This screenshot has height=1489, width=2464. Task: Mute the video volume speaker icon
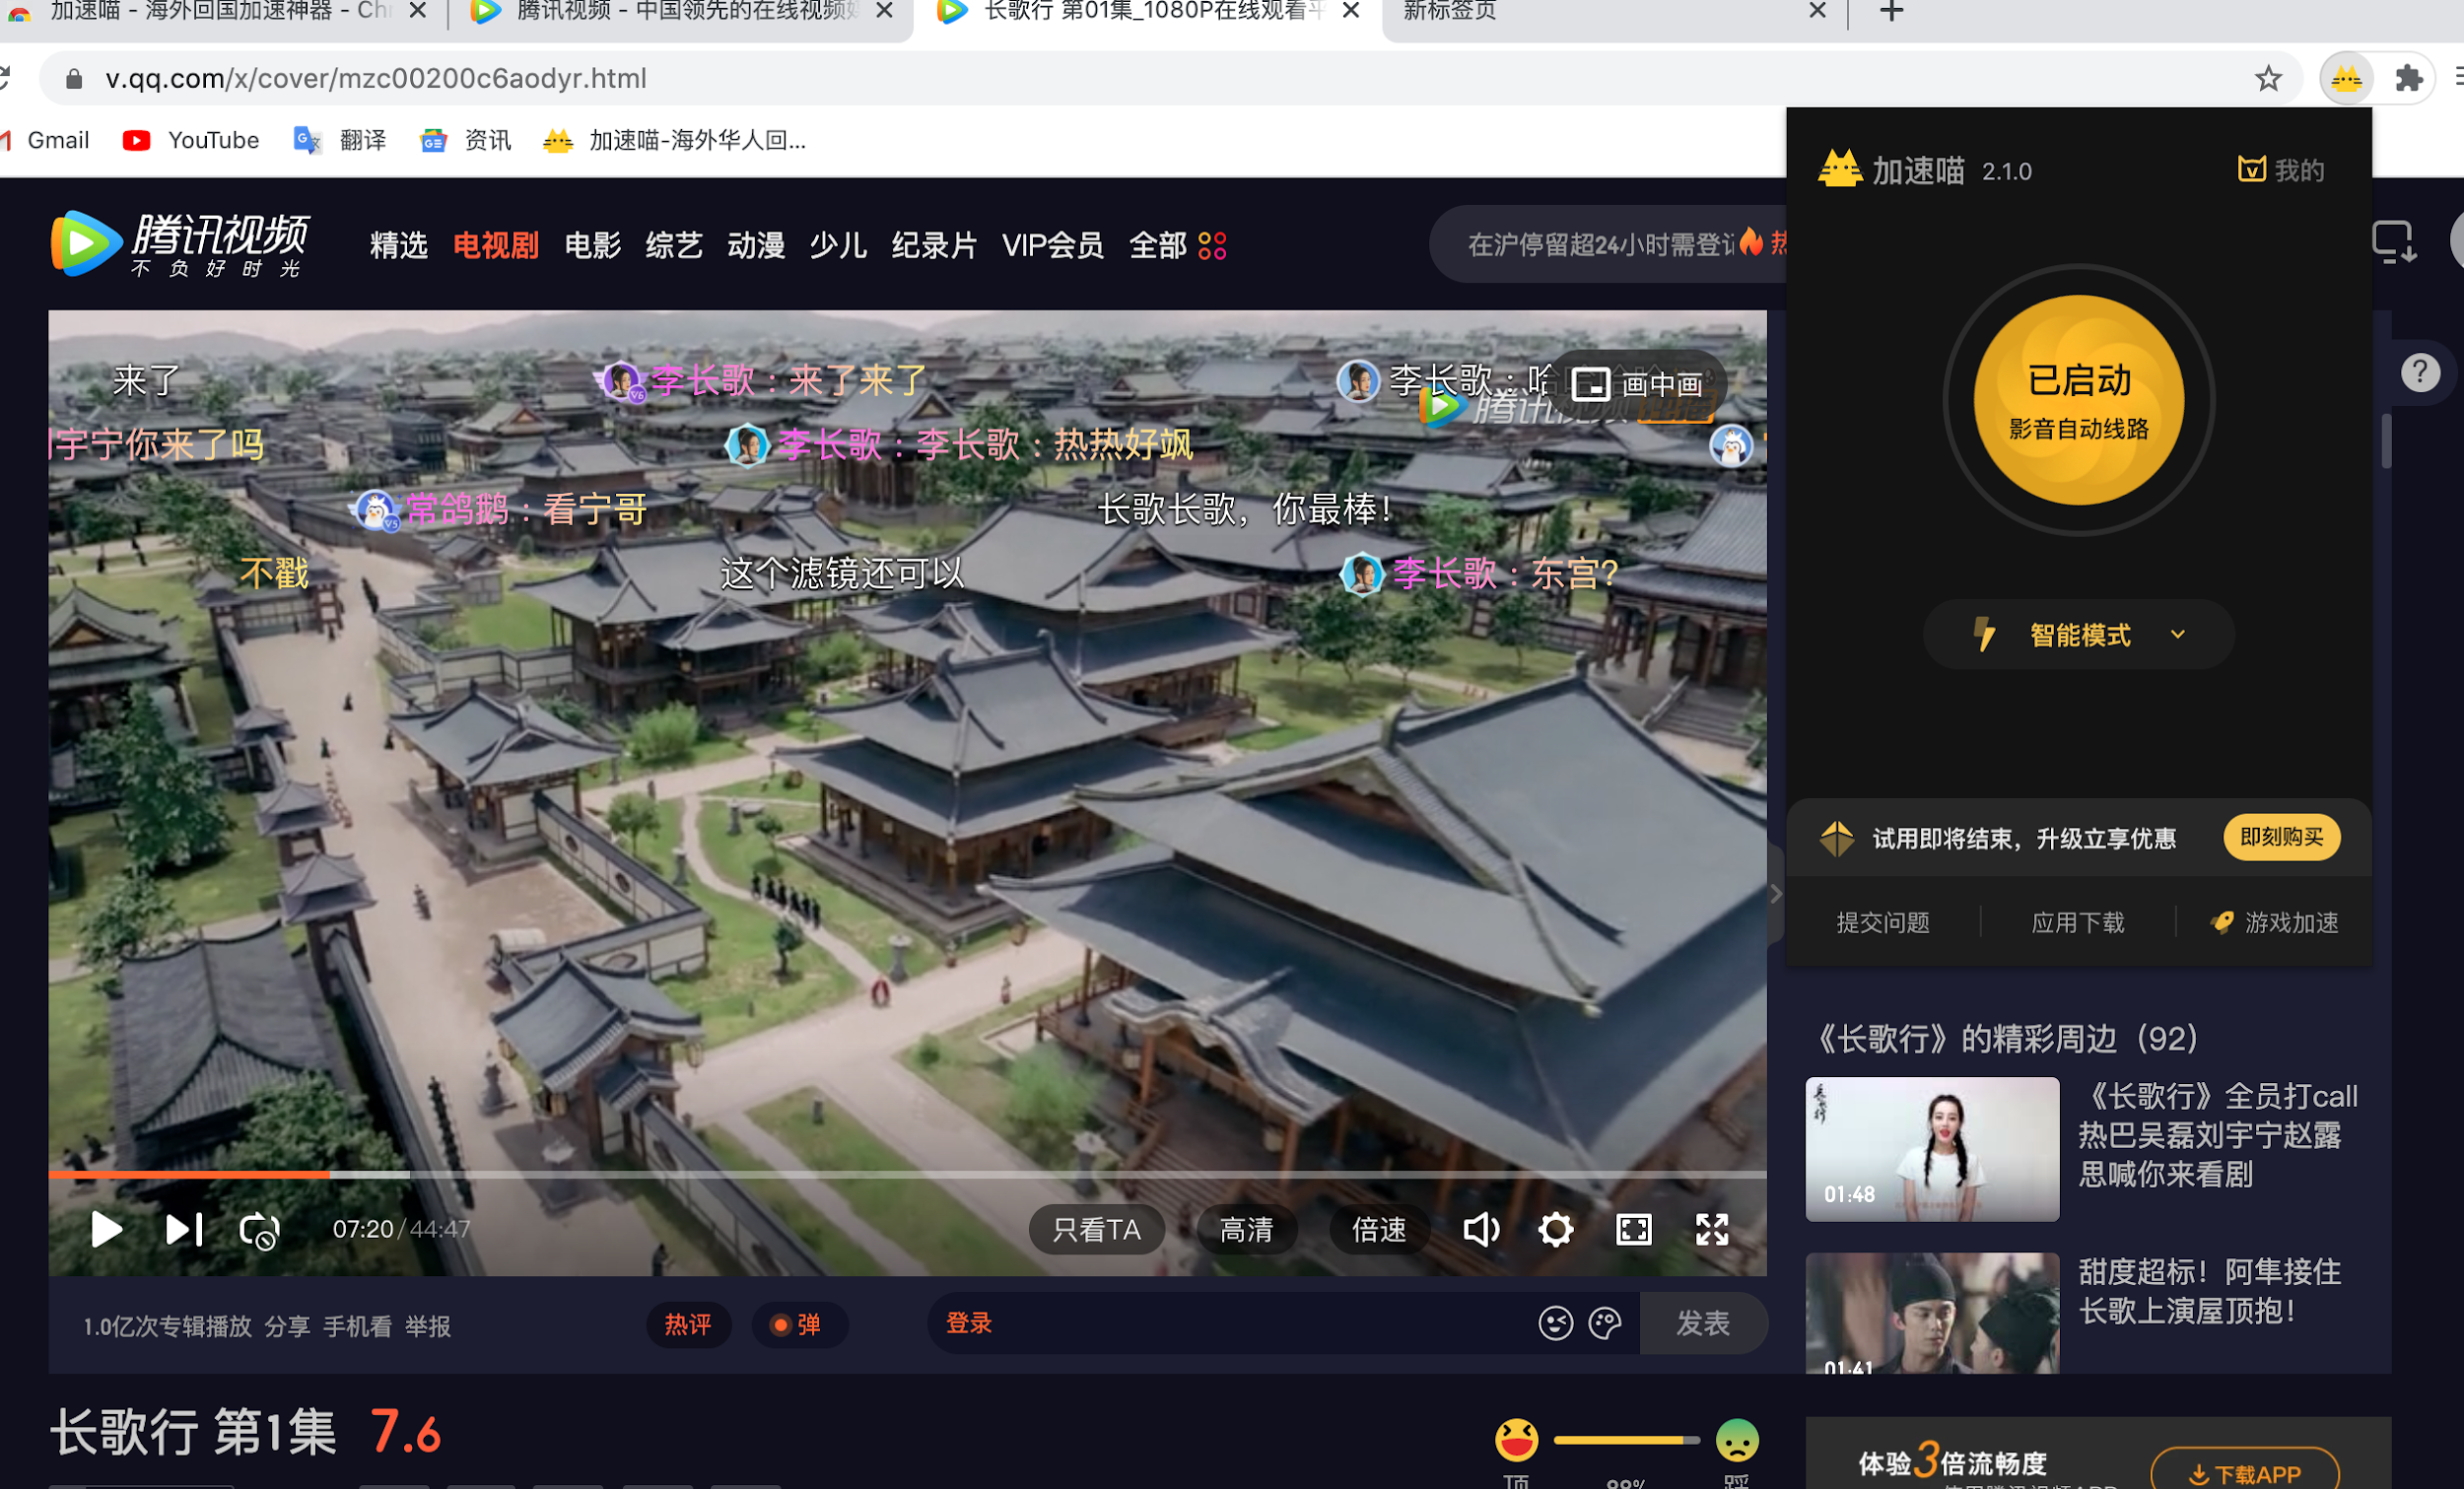[x=1480, y=1229]
